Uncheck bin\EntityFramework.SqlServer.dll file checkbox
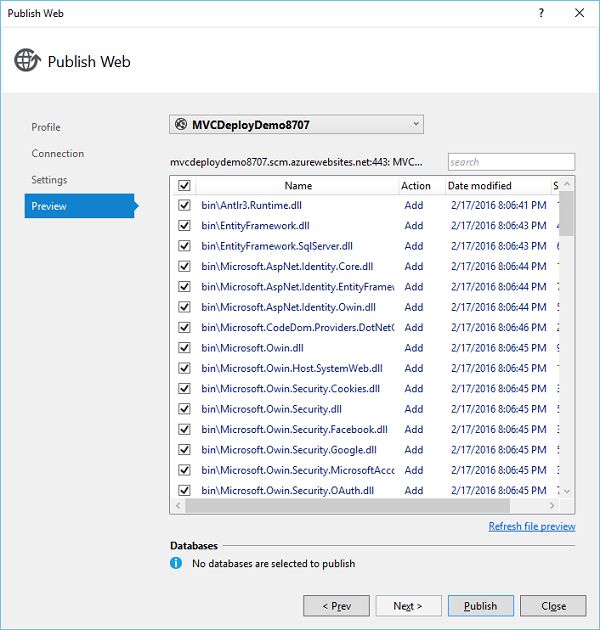Screen dimensions: 600x630 [x=183, y=246]
